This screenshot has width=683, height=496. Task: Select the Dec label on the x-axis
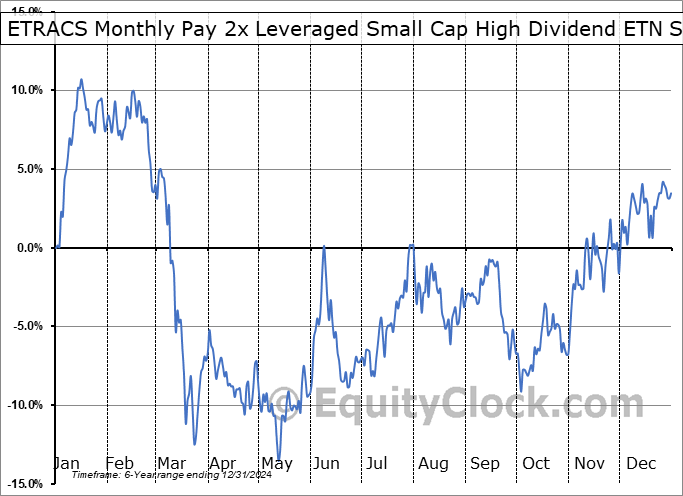coord(642,463)
